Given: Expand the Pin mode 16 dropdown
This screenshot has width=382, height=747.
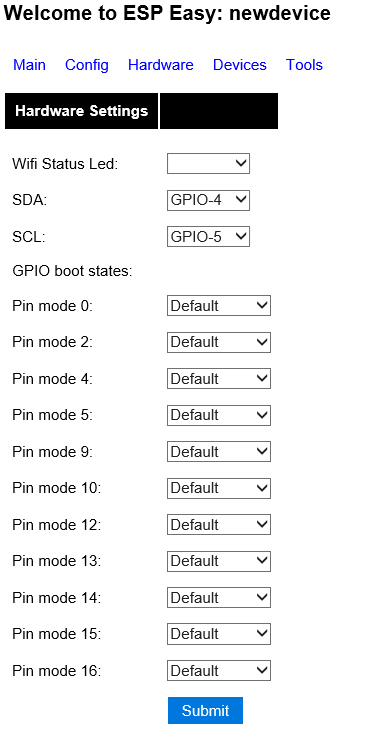Looking at the screenshot, I should tap(219, 670).
